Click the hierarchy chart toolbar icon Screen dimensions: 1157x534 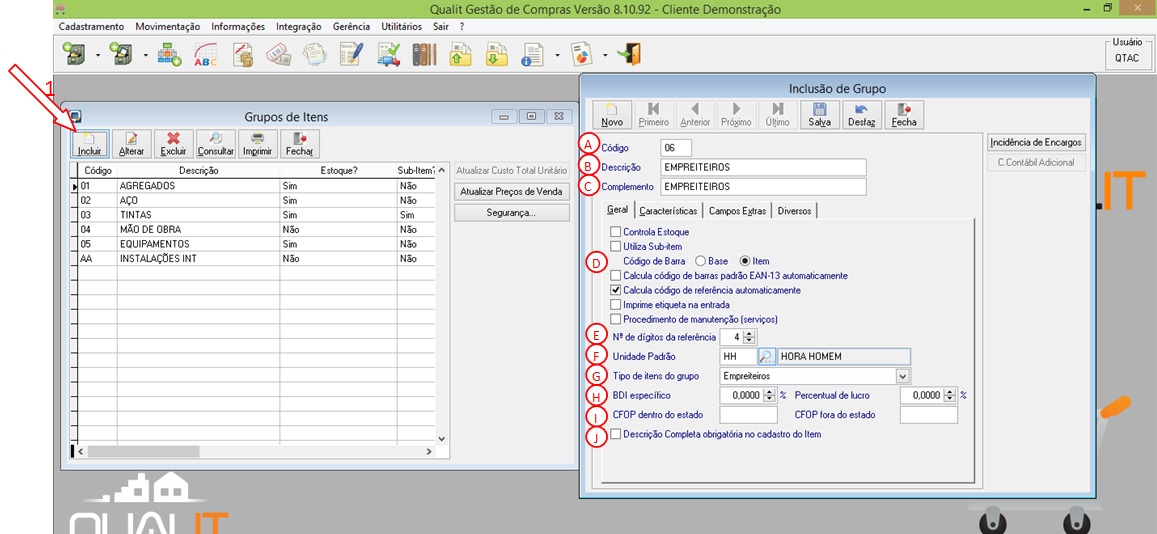(170, 55)
